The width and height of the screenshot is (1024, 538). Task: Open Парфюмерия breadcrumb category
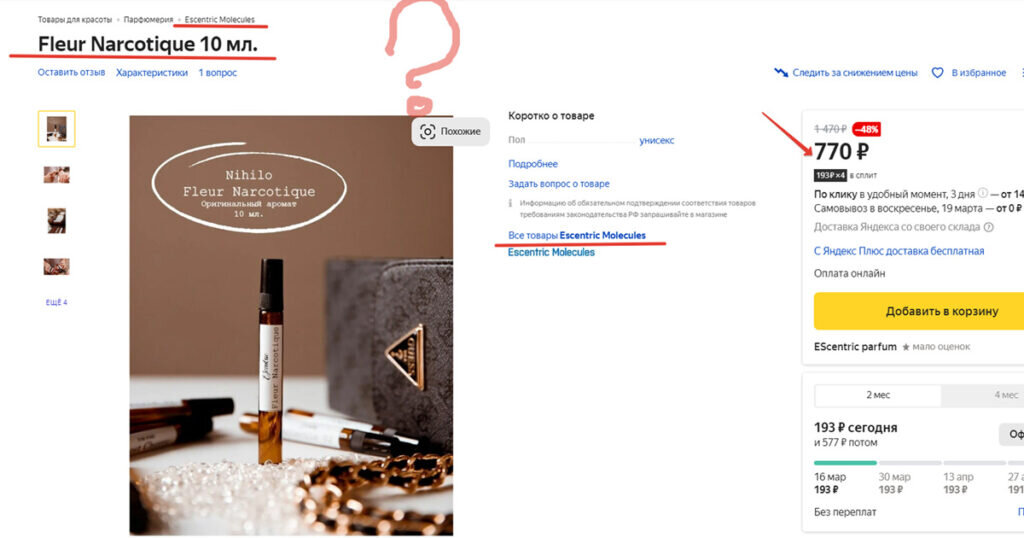(148, 20)
